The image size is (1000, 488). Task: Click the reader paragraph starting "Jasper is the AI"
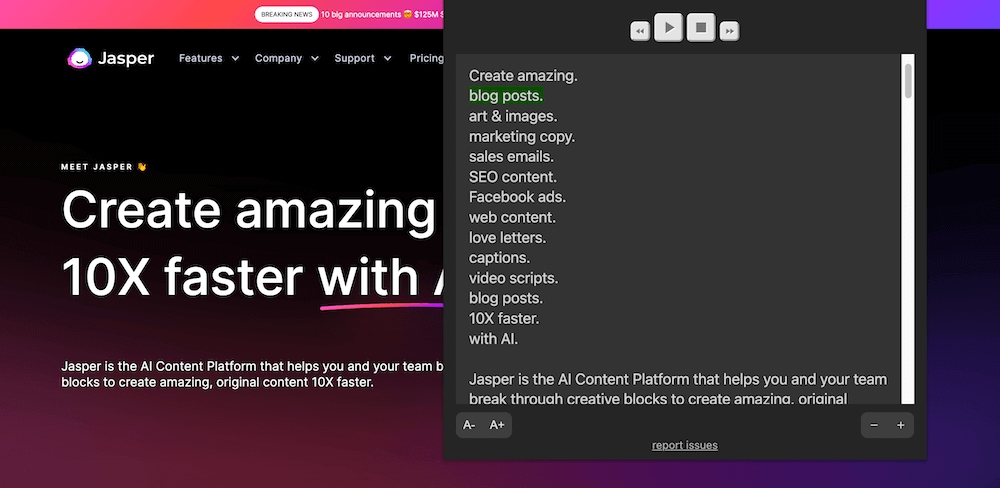pyautogui.click(x=678, y=389)
